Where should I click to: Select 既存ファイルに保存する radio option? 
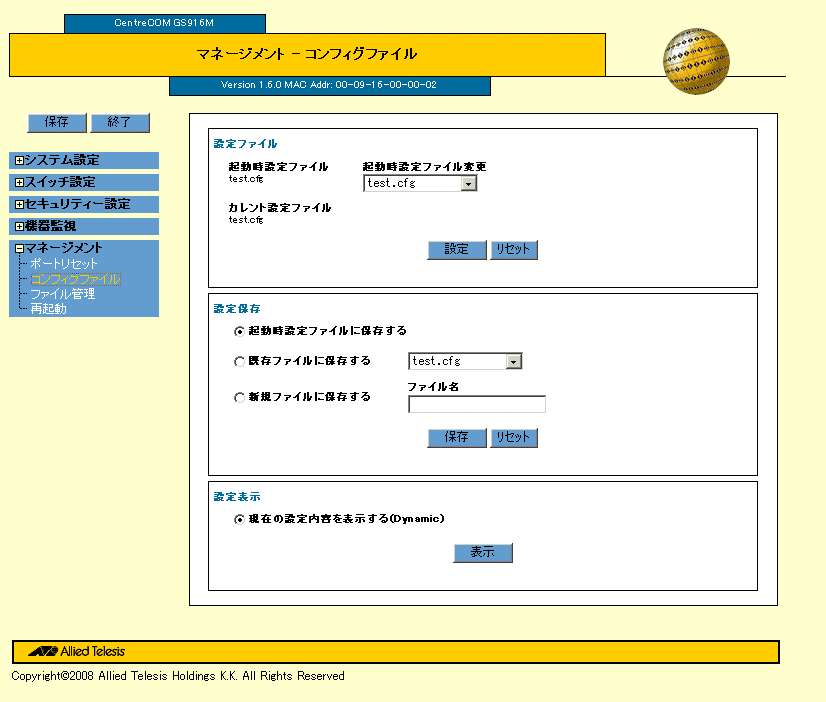(239, 361)
